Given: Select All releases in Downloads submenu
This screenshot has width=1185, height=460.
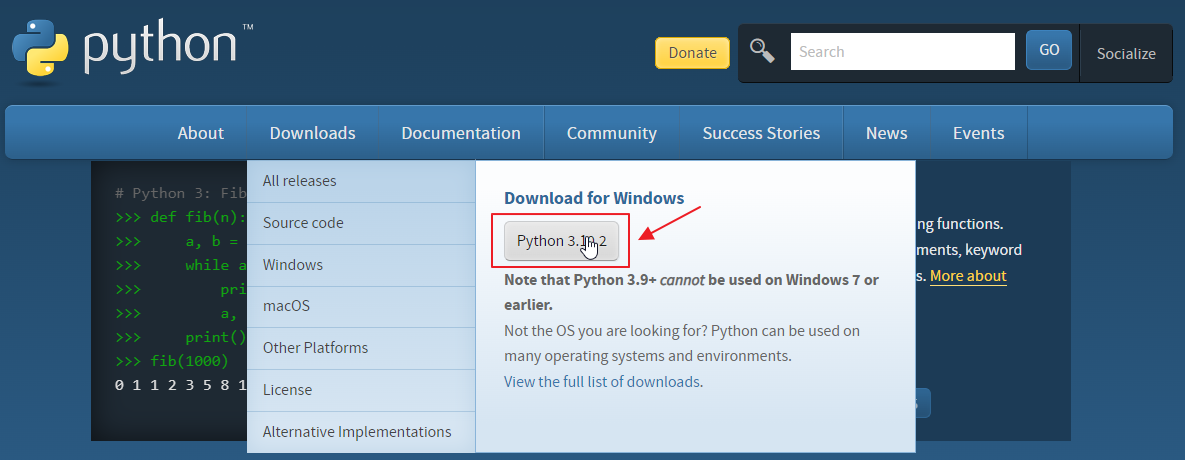Looking at the screenshot, I should [x=361, y=181].
